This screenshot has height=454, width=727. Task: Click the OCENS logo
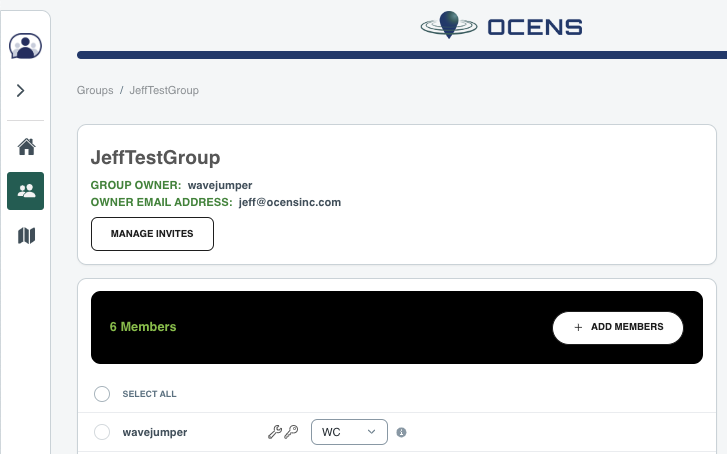501,26
